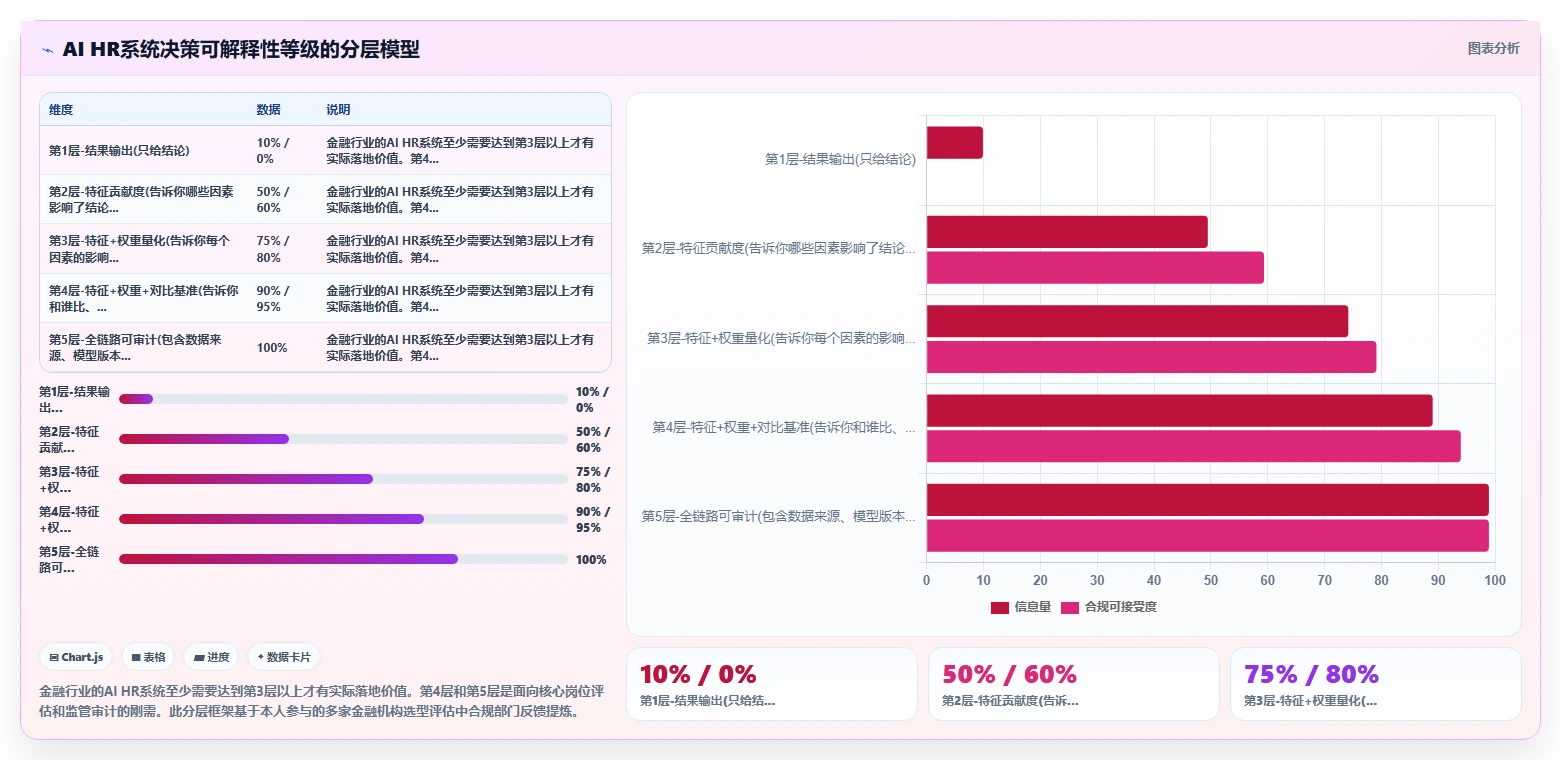The height and width of the screenshot is (760, 1561).
Task: Click the x-axis value 50
Action: tap(1211, 580)
